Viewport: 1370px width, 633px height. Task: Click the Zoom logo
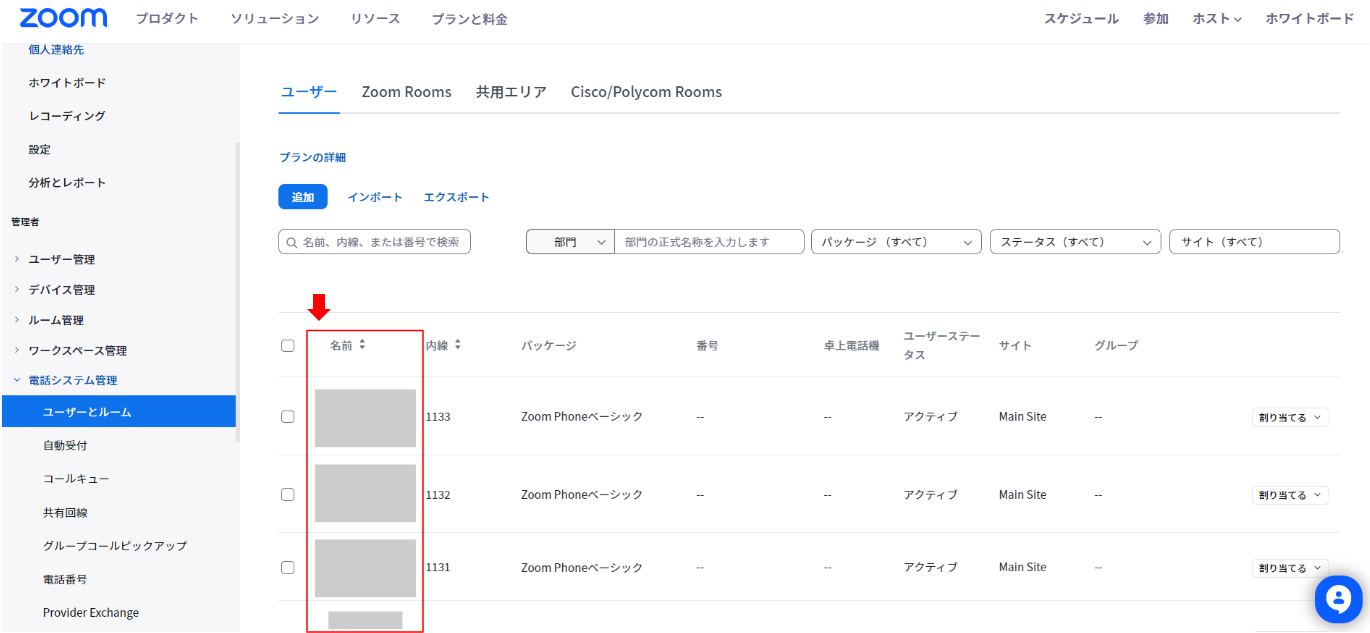click(x=63, y=18)
